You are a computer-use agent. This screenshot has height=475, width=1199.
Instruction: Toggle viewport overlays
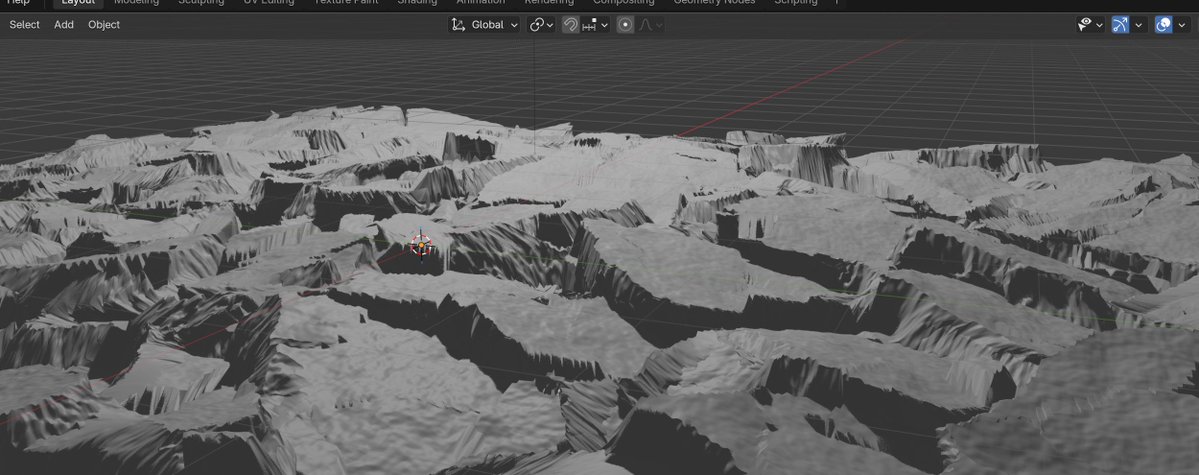pos(1163,24)
